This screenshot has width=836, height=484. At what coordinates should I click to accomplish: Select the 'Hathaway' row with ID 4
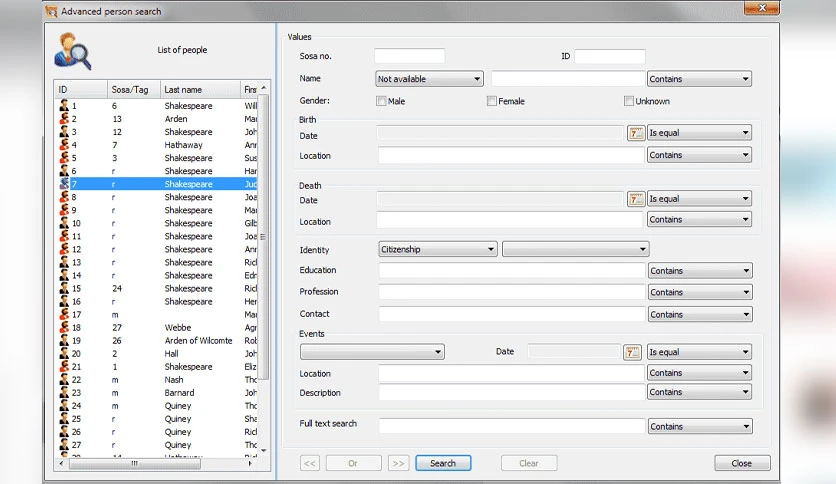157,145
